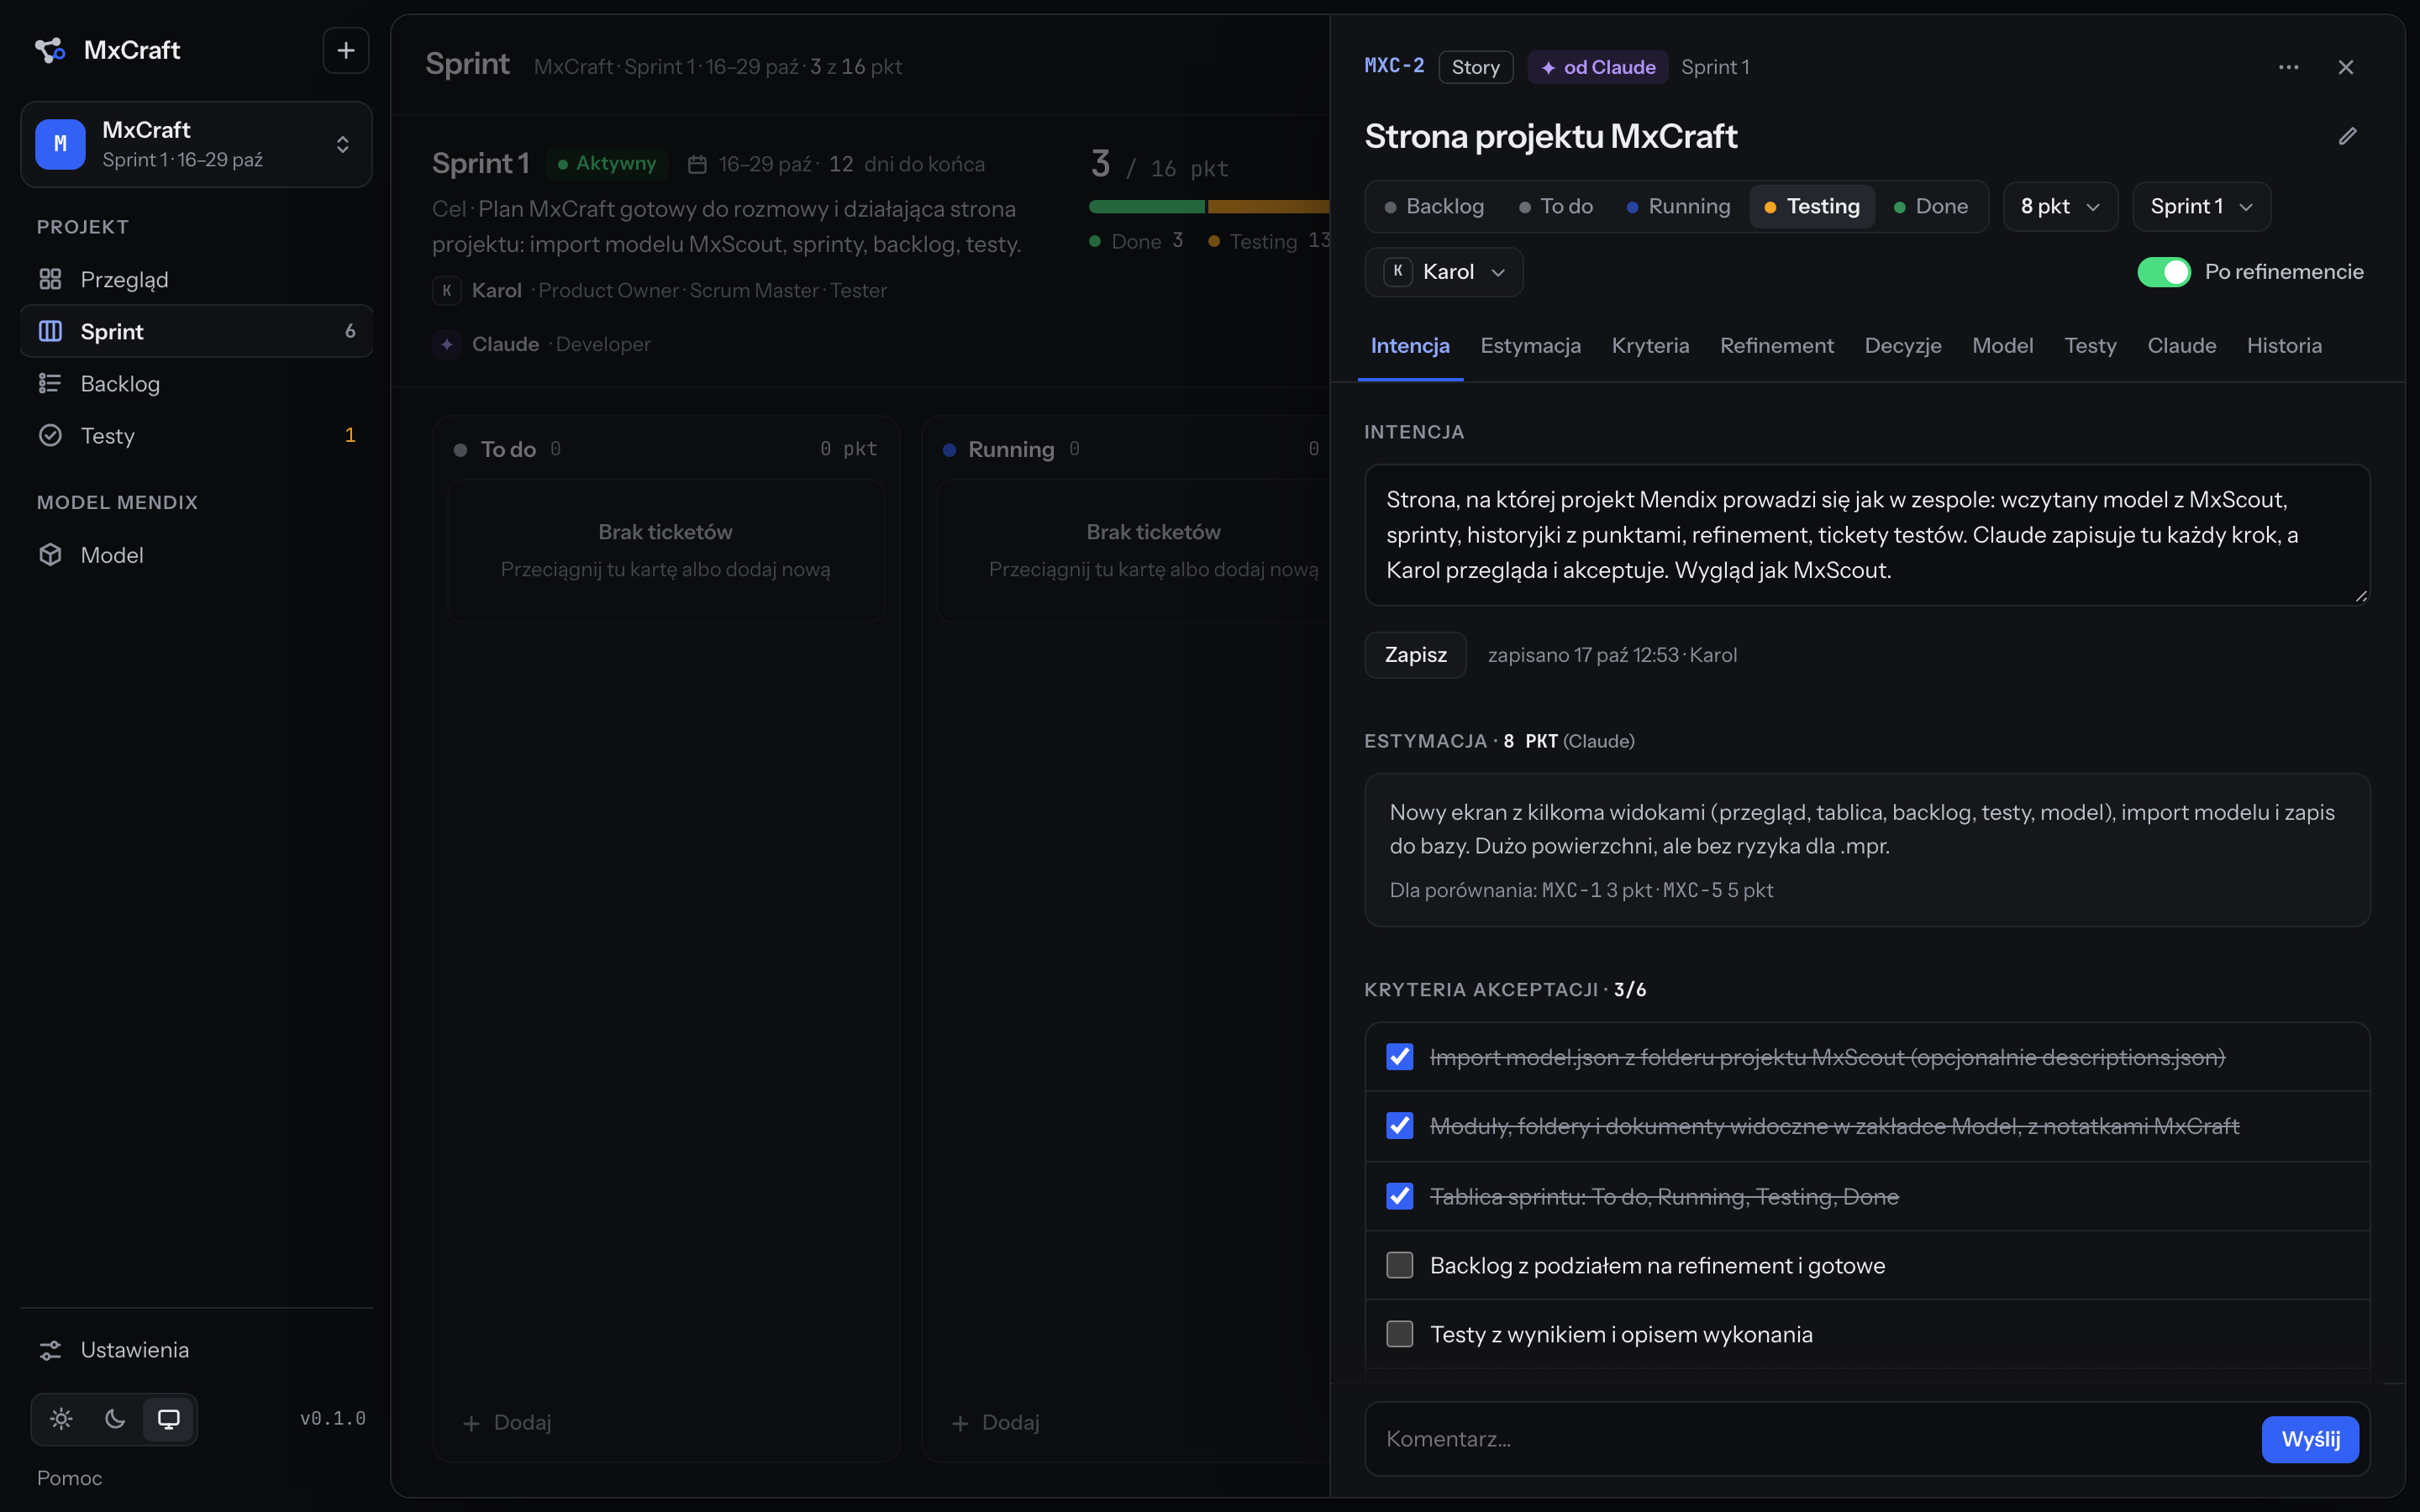This screenshot has height=1512, width=2420.
Task: Expand the MxCraft project switcher
Action: (x=196, y=144)
